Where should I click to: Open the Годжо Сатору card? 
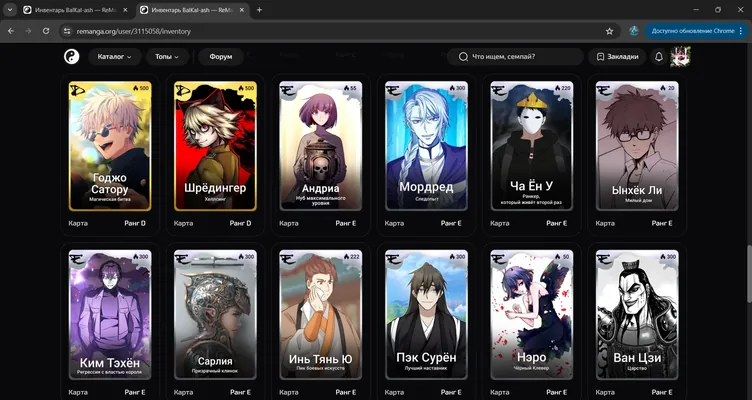pyautogui.click(x=110, y=146)
